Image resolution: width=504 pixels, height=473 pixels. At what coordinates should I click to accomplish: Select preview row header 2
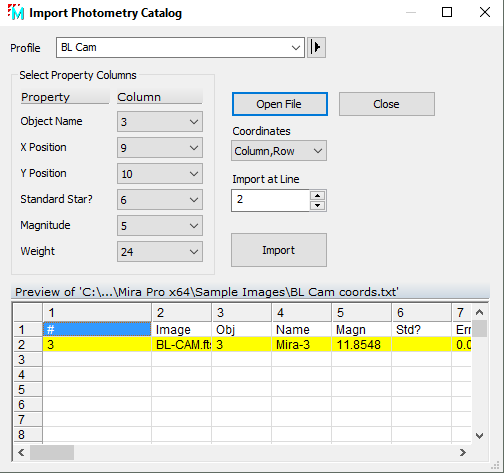click(x=28, y=344)
